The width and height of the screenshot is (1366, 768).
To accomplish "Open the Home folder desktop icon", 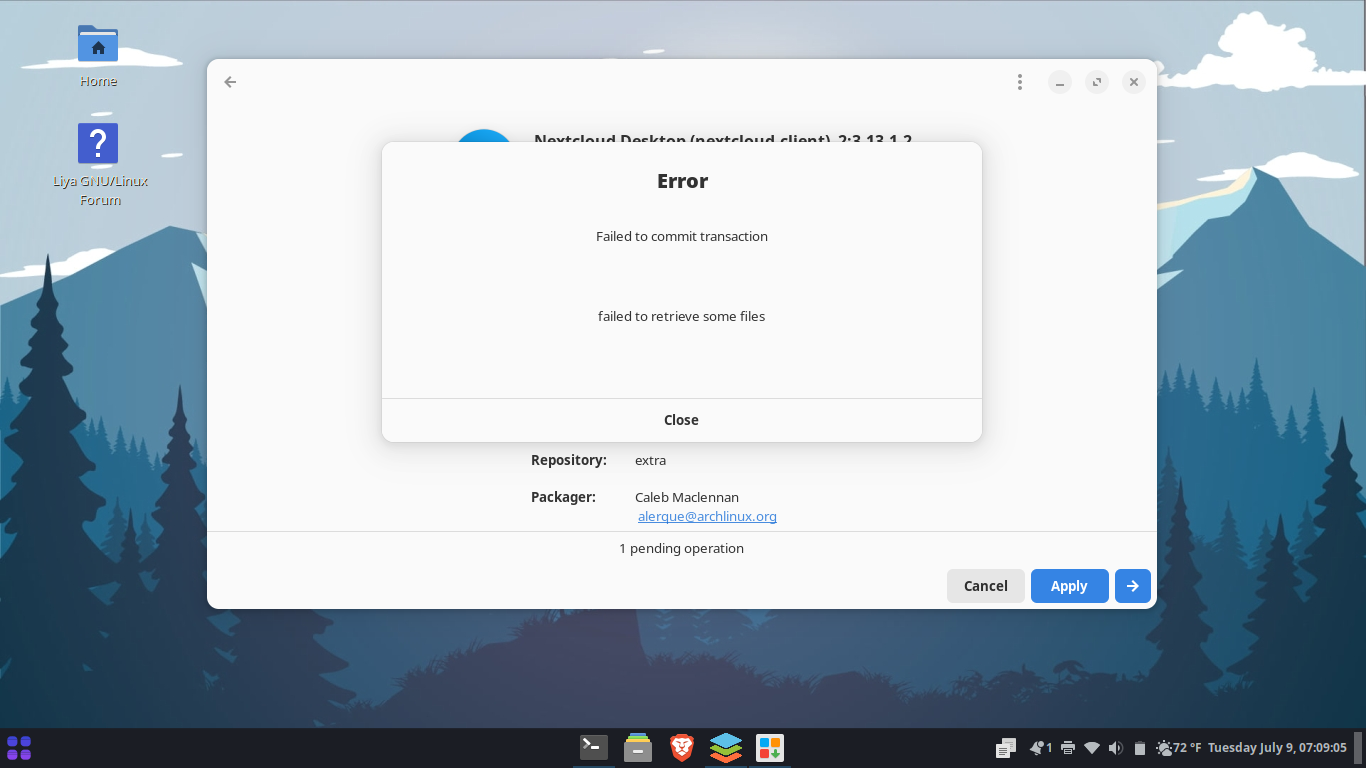I will 98,56.
